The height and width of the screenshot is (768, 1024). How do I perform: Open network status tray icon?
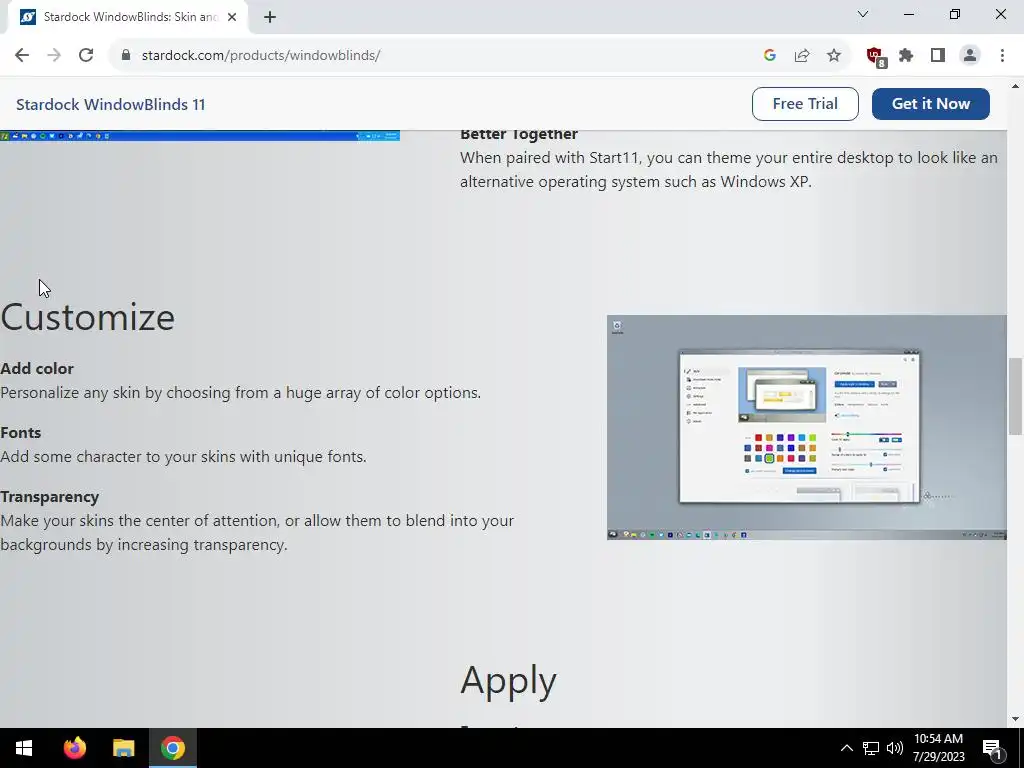coord(871,748)
